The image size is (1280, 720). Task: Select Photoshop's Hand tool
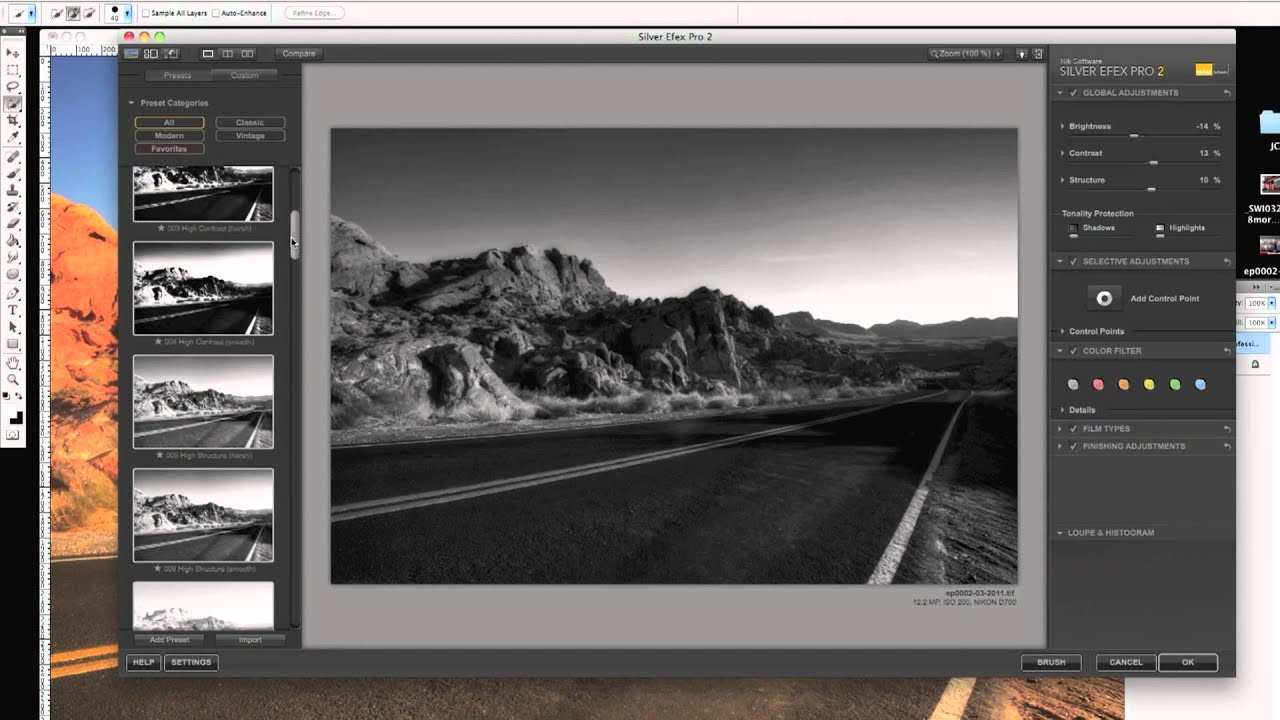coord(13,363)
